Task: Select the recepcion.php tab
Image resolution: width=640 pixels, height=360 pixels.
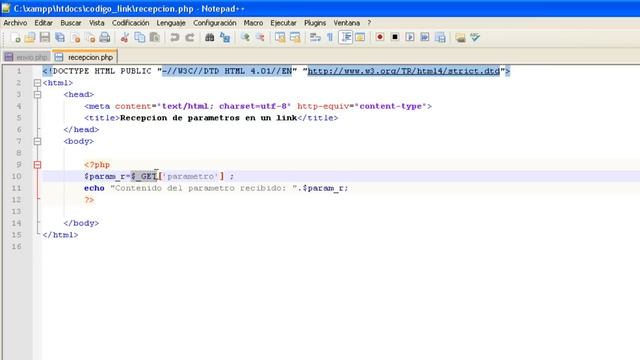Action: click(x=85, y=57)
